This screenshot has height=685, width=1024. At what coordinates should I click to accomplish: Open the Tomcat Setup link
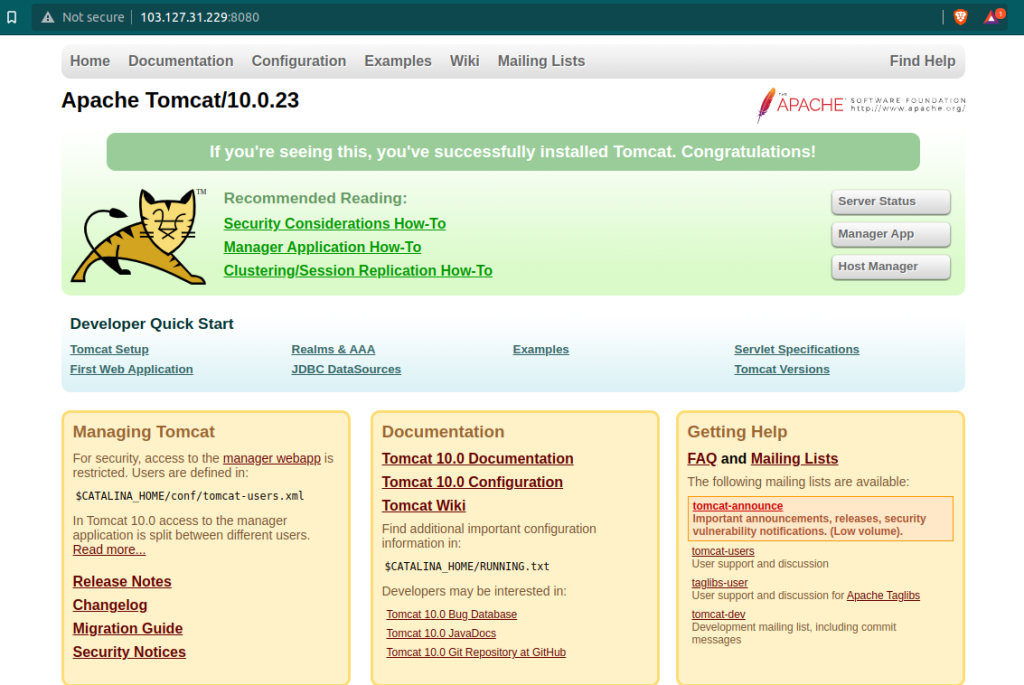click(109, 349)
